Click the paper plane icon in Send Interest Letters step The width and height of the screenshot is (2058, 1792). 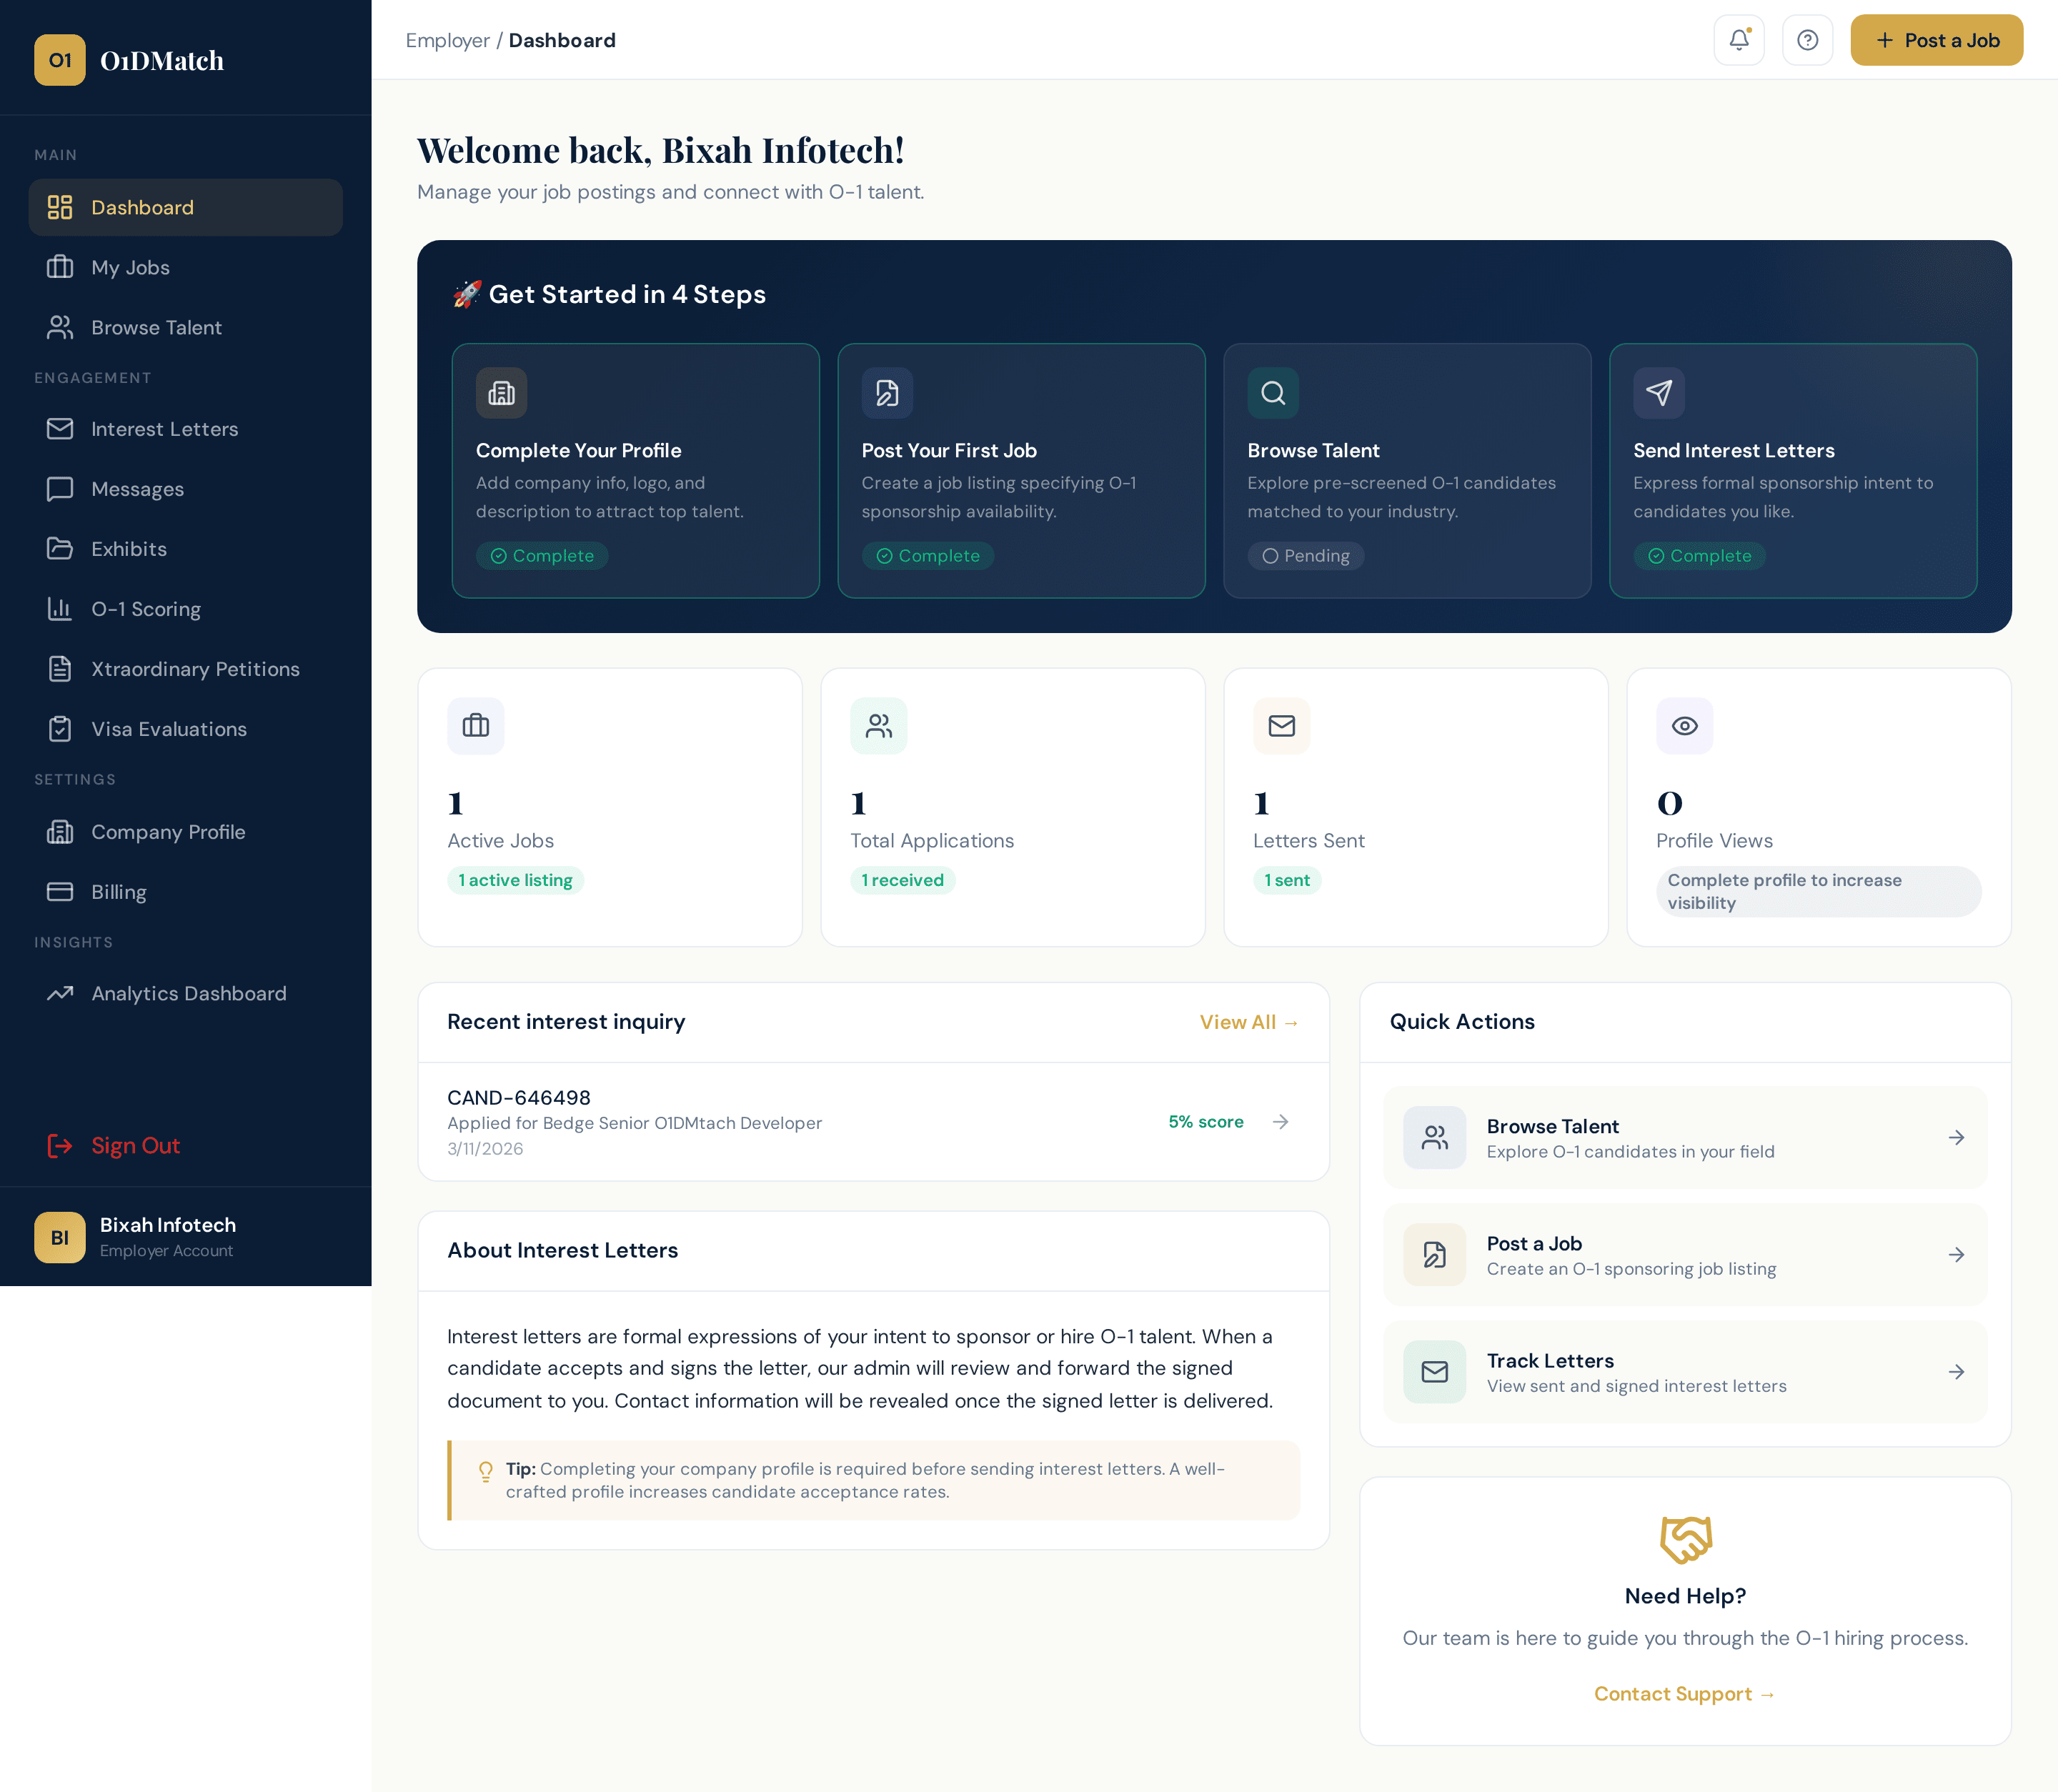(x=1659, y=393)
